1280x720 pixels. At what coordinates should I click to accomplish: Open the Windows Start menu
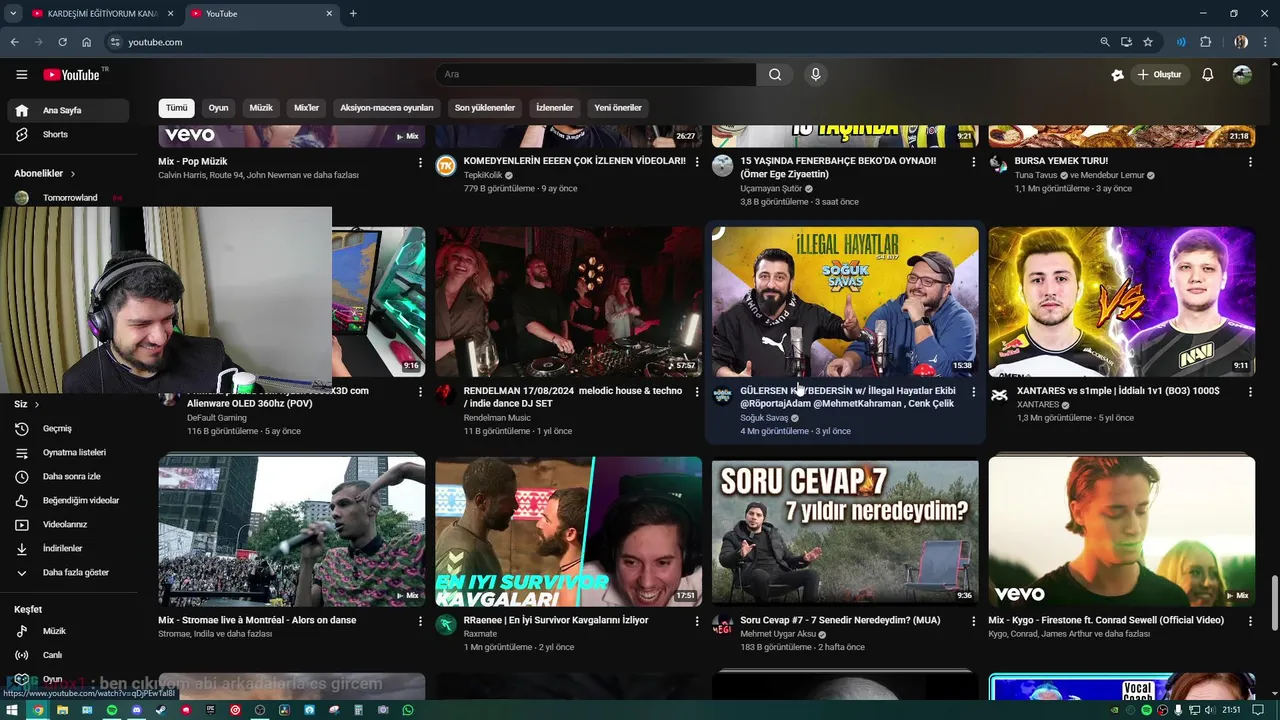[12, 710]
